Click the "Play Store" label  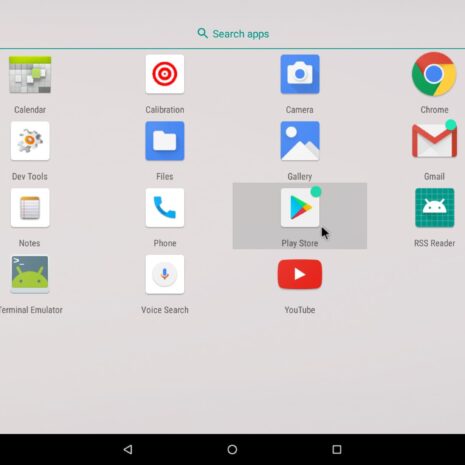tap(300, 243)
